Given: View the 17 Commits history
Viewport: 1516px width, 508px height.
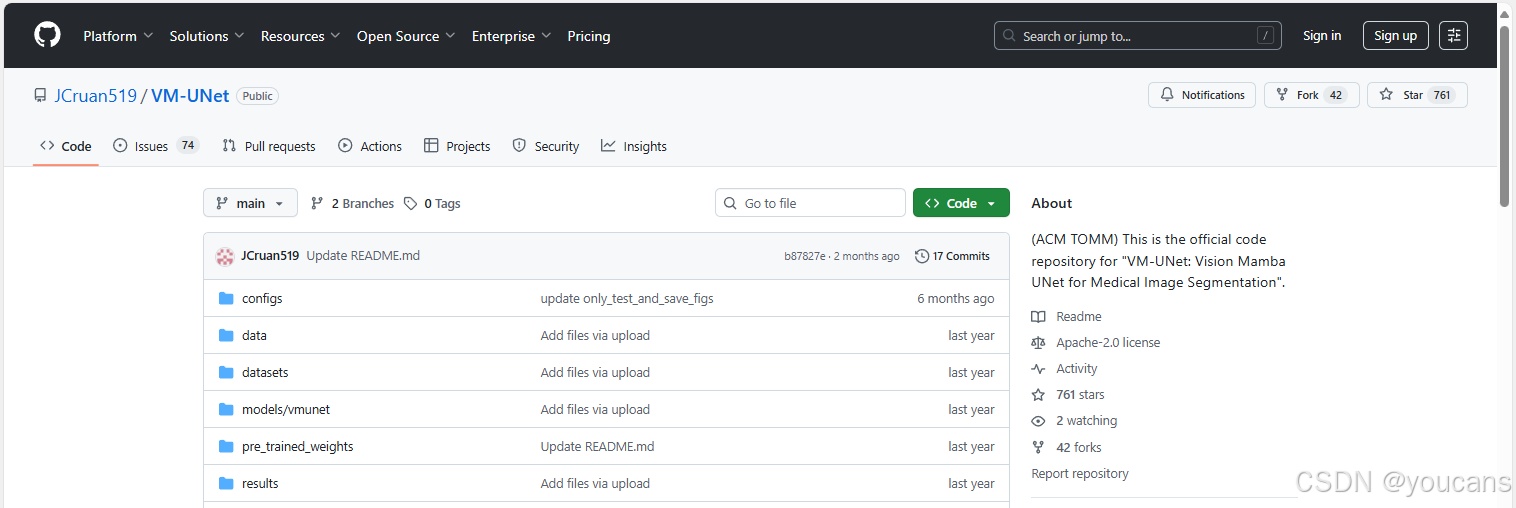Looking at the screenshot, I should click(952, 256).
